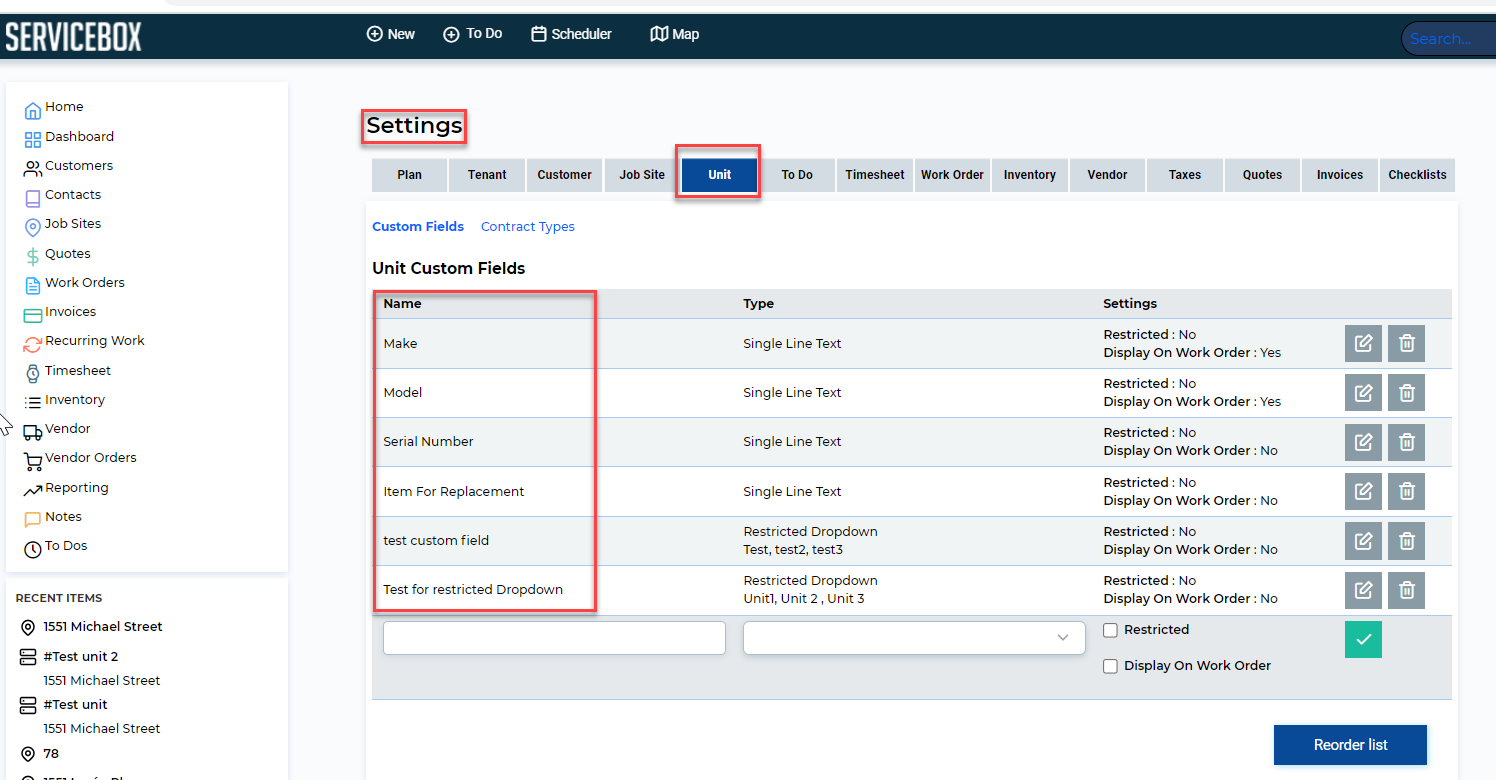
Task: Open the Scheduler from top bar
Action: click(571, 34)
